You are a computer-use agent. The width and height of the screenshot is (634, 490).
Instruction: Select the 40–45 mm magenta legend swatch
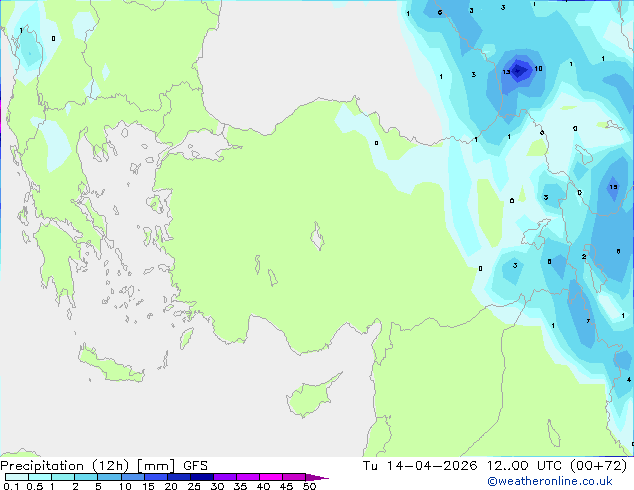tap(271, 477)
